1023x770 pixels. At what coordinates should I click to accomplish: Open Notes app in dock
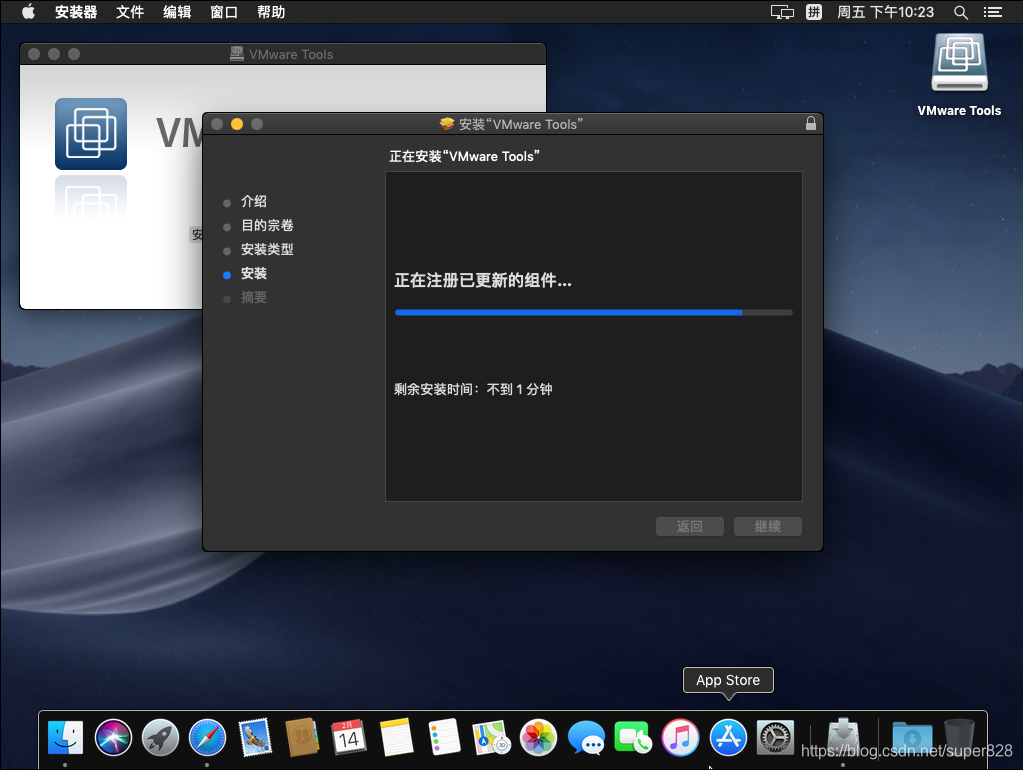coord(397,737)
